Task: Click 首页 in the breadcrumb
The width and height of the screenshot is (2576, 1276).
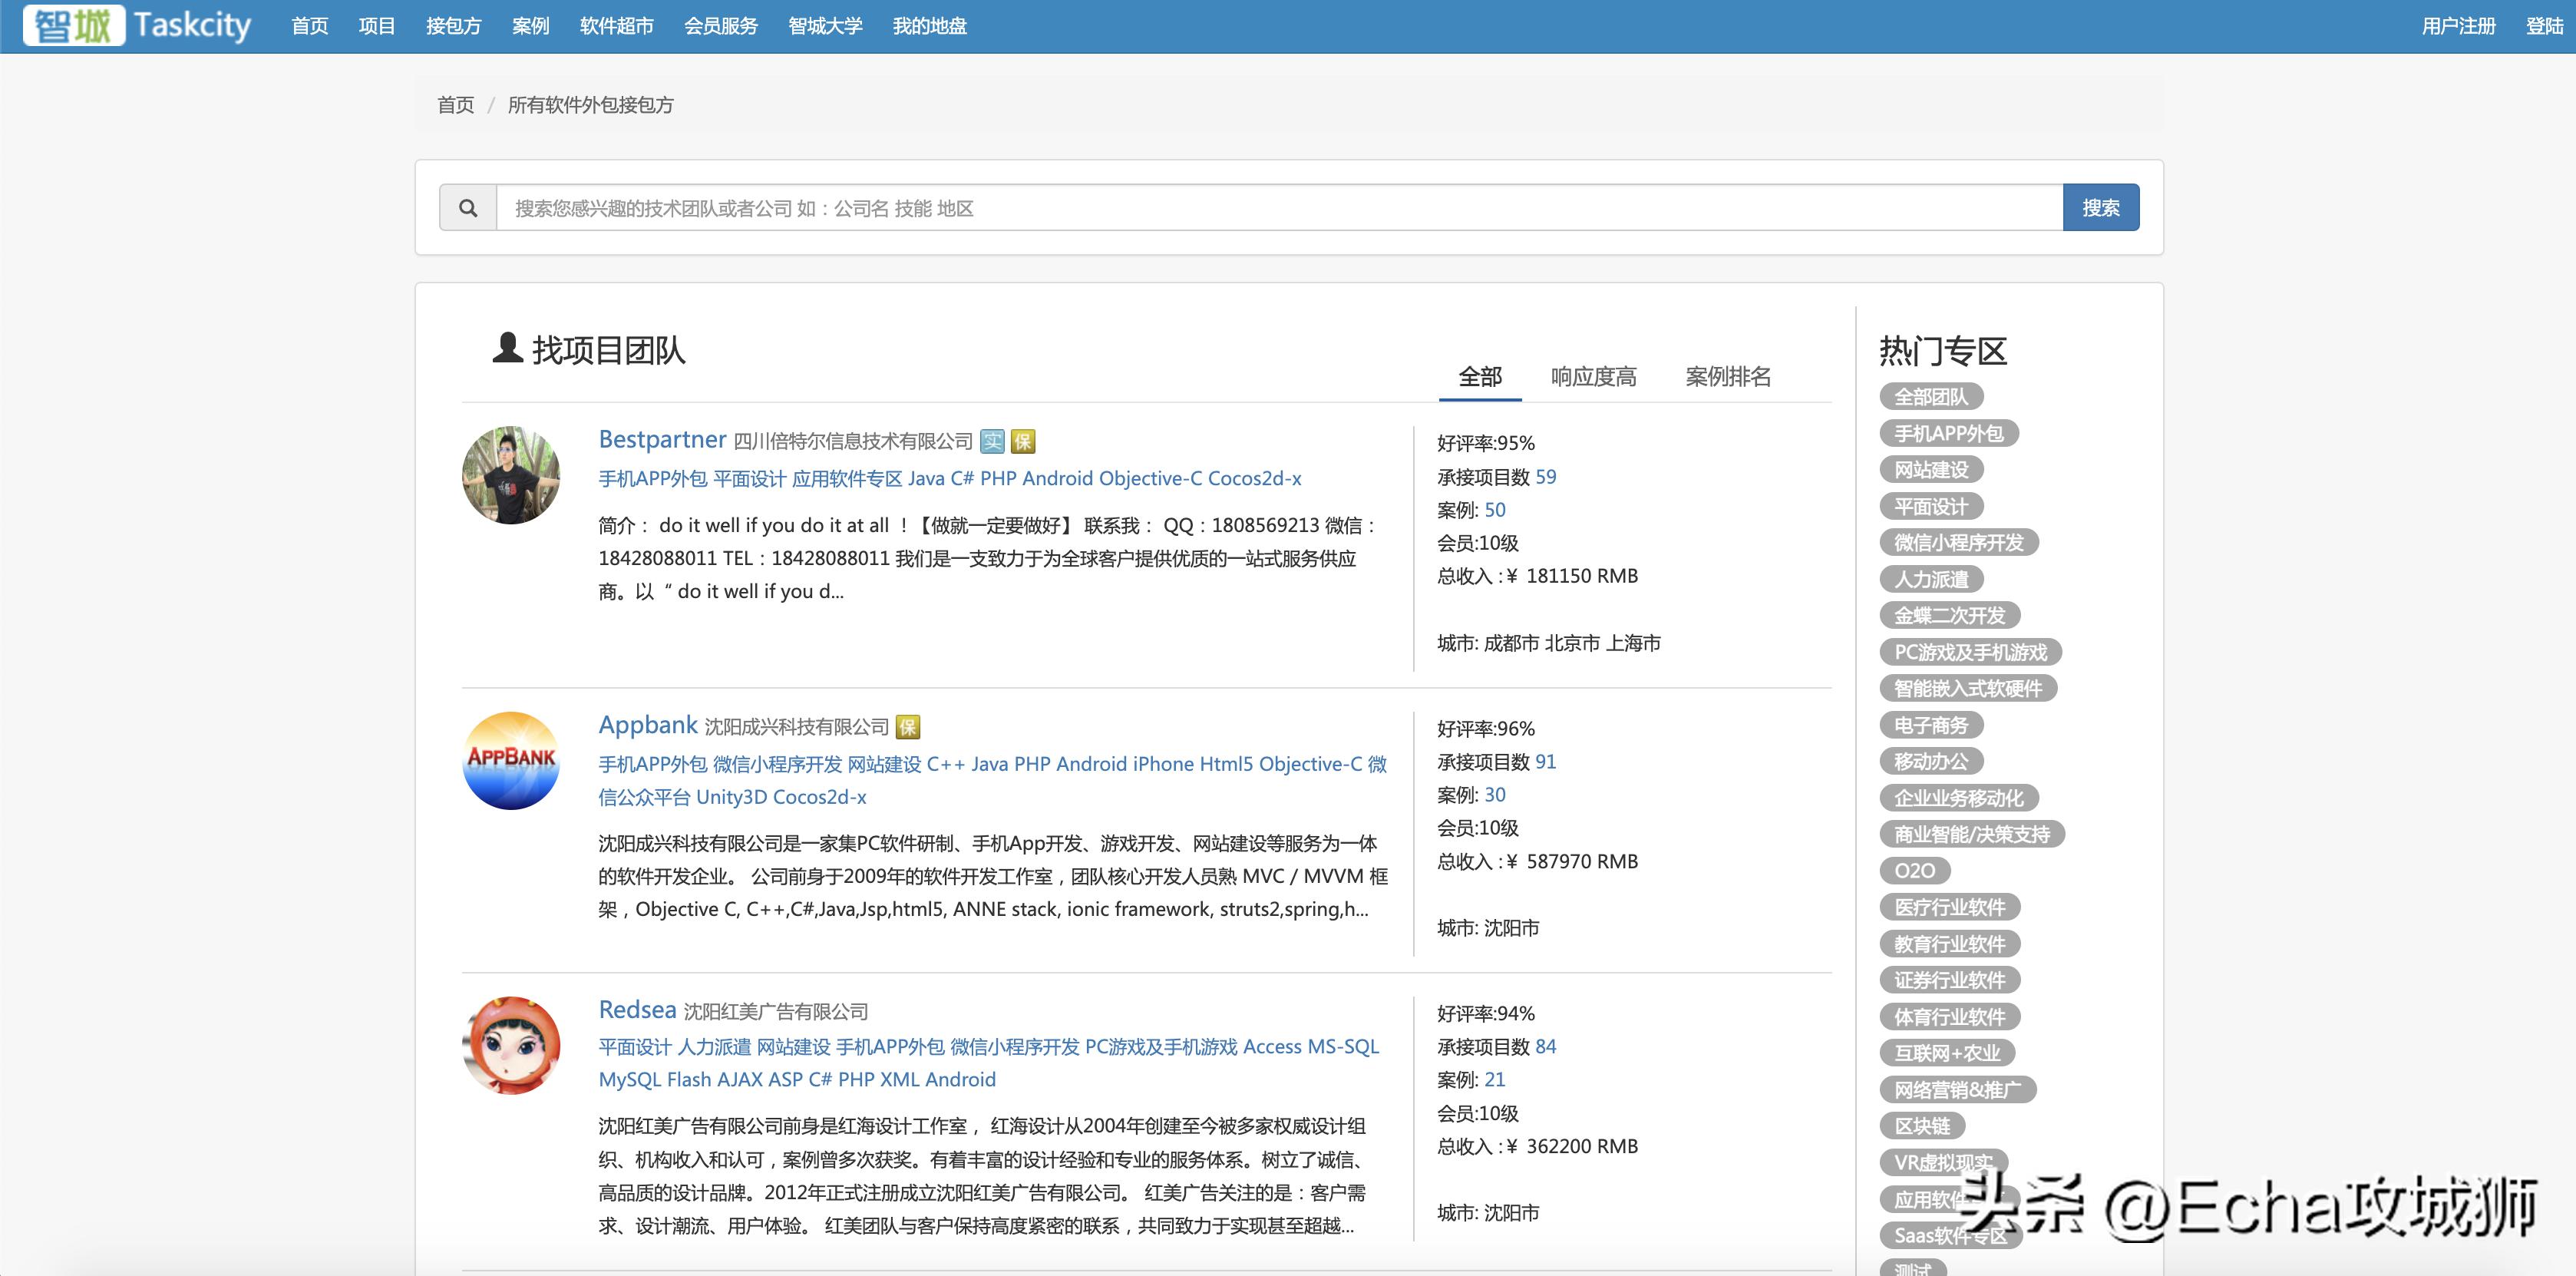Action: 455,105
